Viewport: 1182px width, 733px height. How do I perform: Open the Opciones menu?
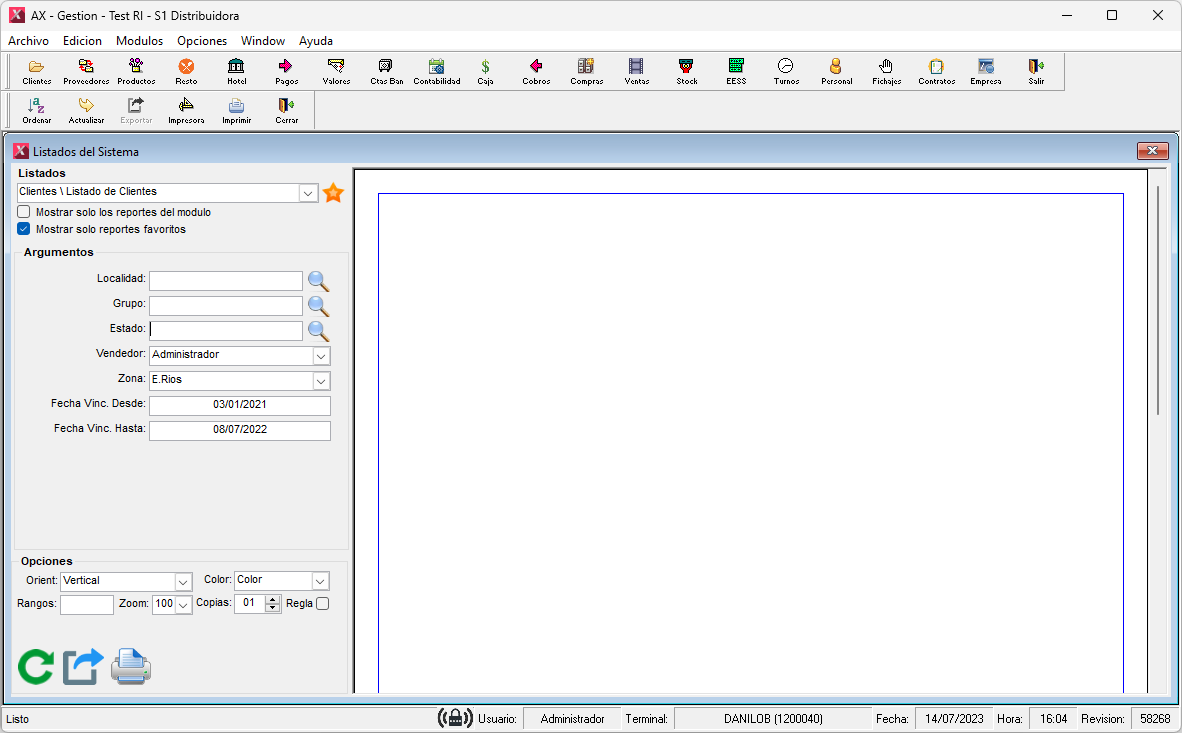click(x=202, y=41)
